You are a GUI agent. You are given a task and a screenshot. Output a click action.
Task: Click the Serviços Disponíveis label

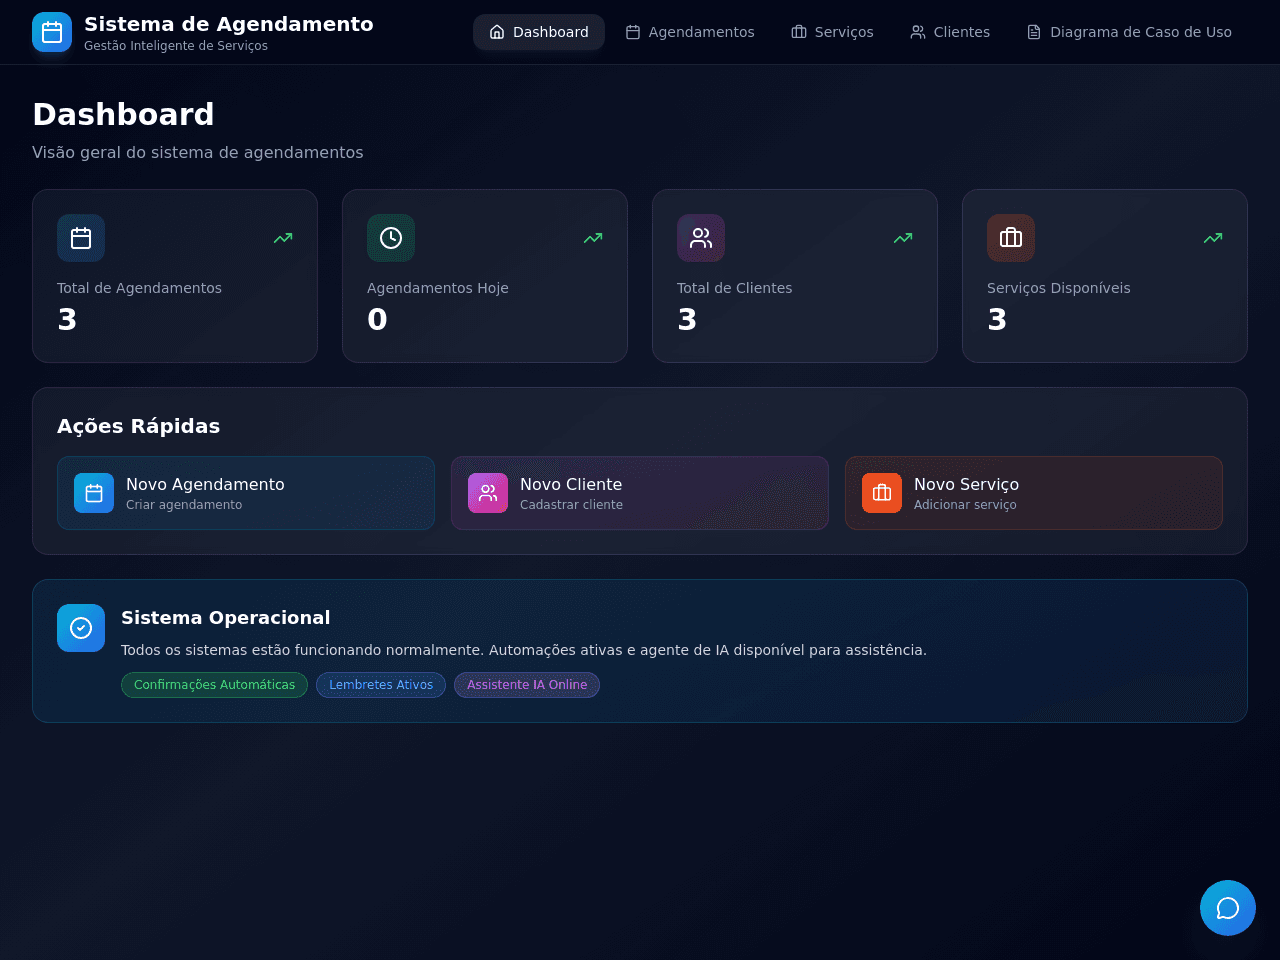(1059, 288)
